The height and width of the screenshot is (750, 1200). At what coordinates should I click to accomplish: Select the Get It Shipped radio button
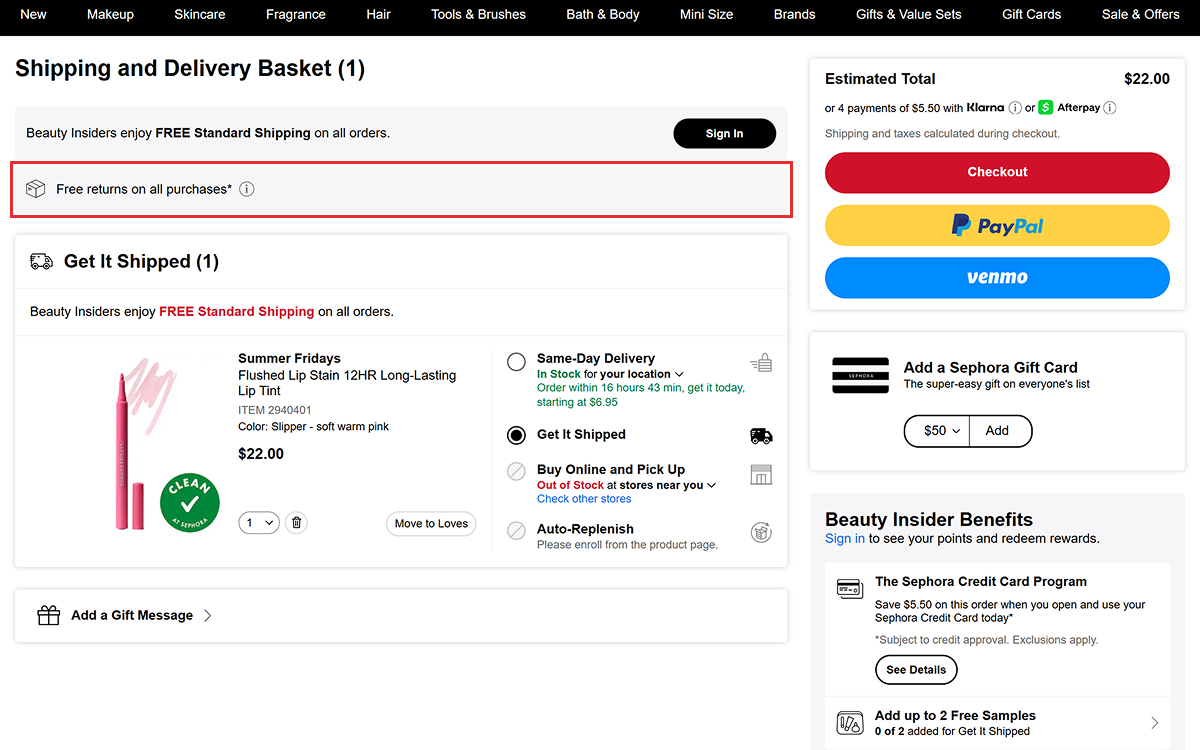[516, 434]
